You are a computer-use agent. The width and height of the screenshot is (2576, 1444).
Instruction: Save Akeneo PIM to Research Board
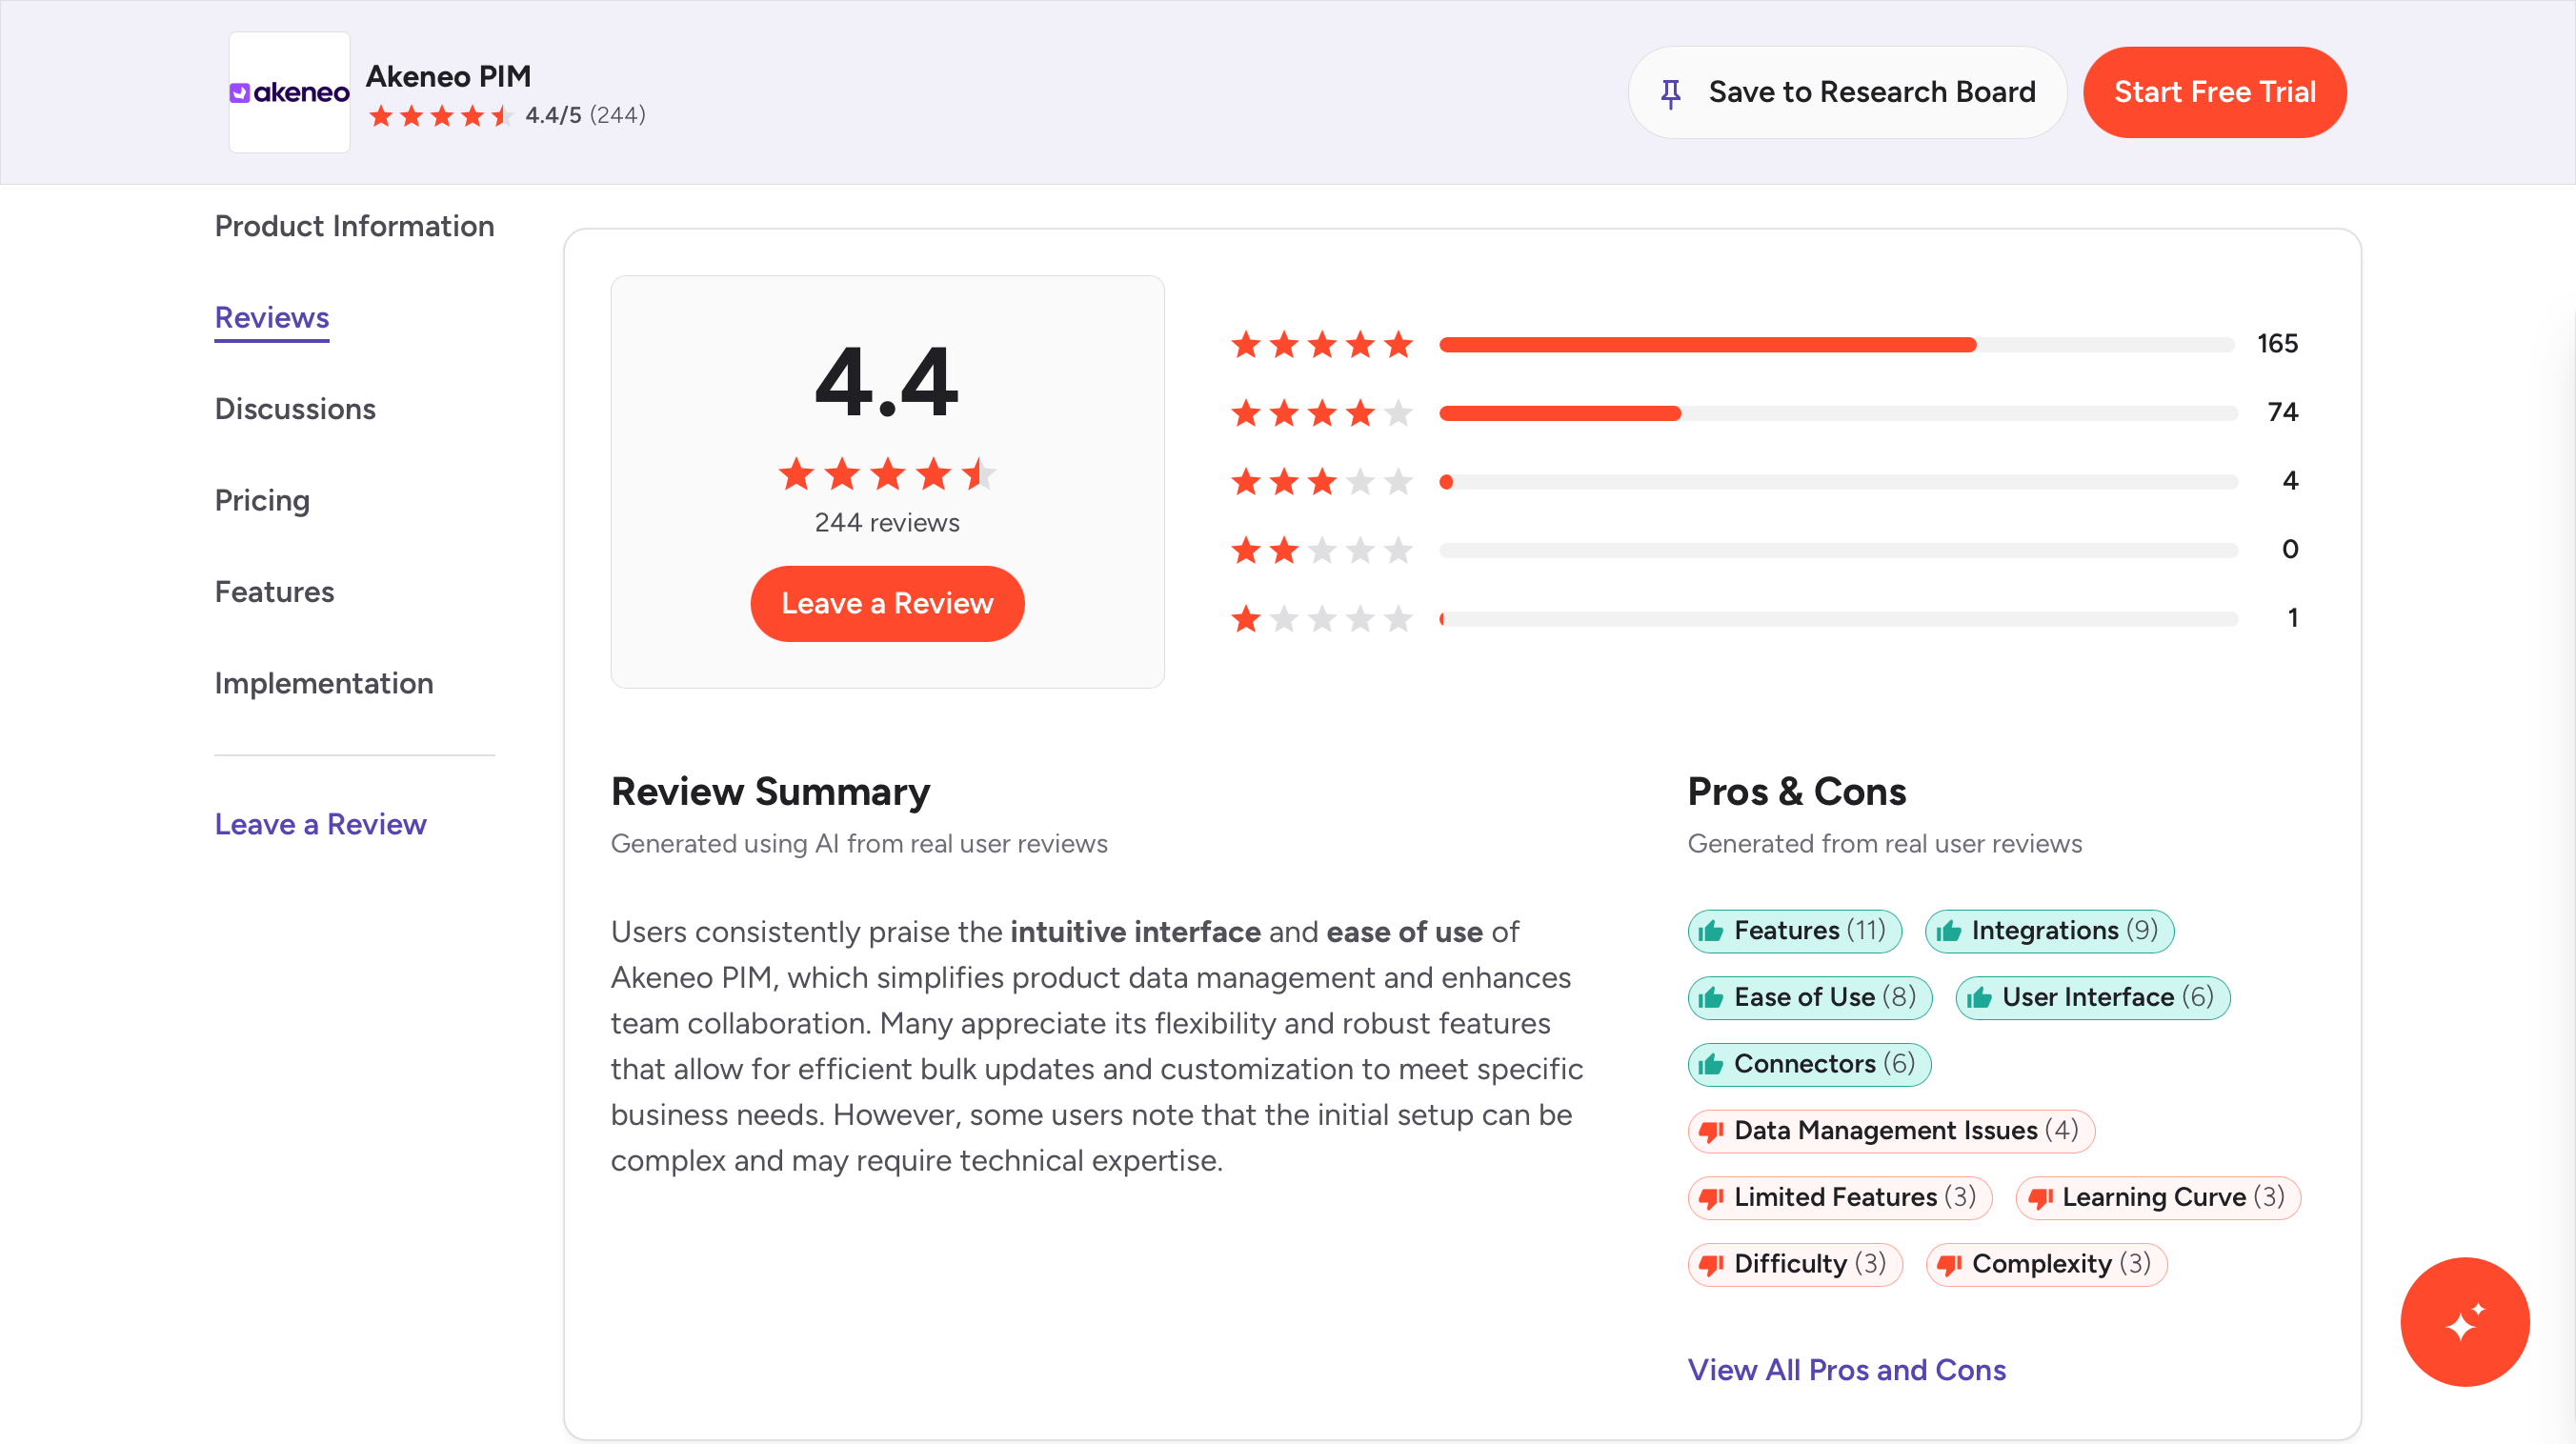click(1847, 92)
